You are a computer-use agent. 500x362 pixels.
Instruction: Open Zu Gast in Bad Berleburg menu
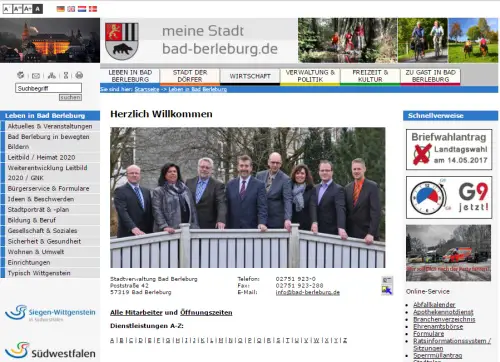tap(430, 76)
